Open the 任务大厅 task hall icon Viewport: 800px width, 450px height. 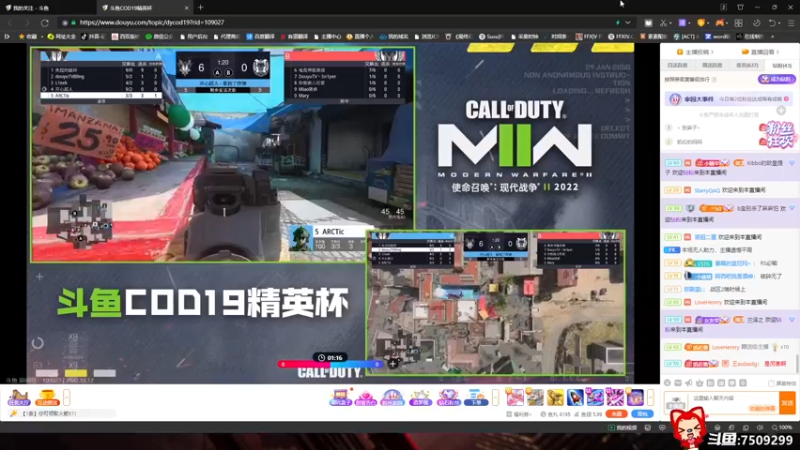point(19,397)
